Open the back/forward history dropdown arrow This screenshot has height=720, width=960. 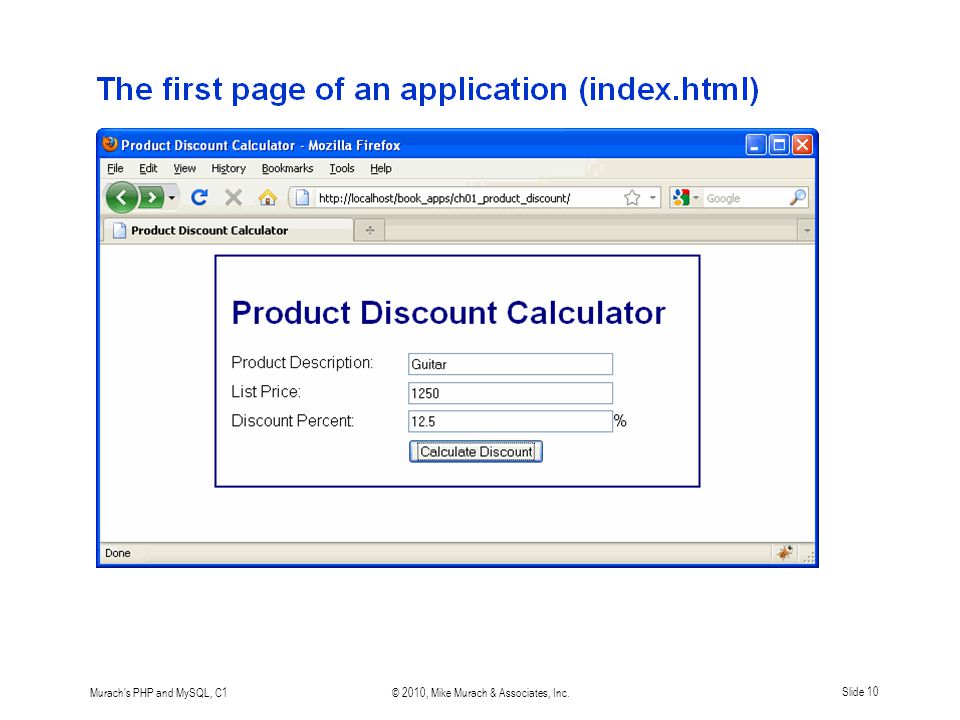(x=172, y=198)
